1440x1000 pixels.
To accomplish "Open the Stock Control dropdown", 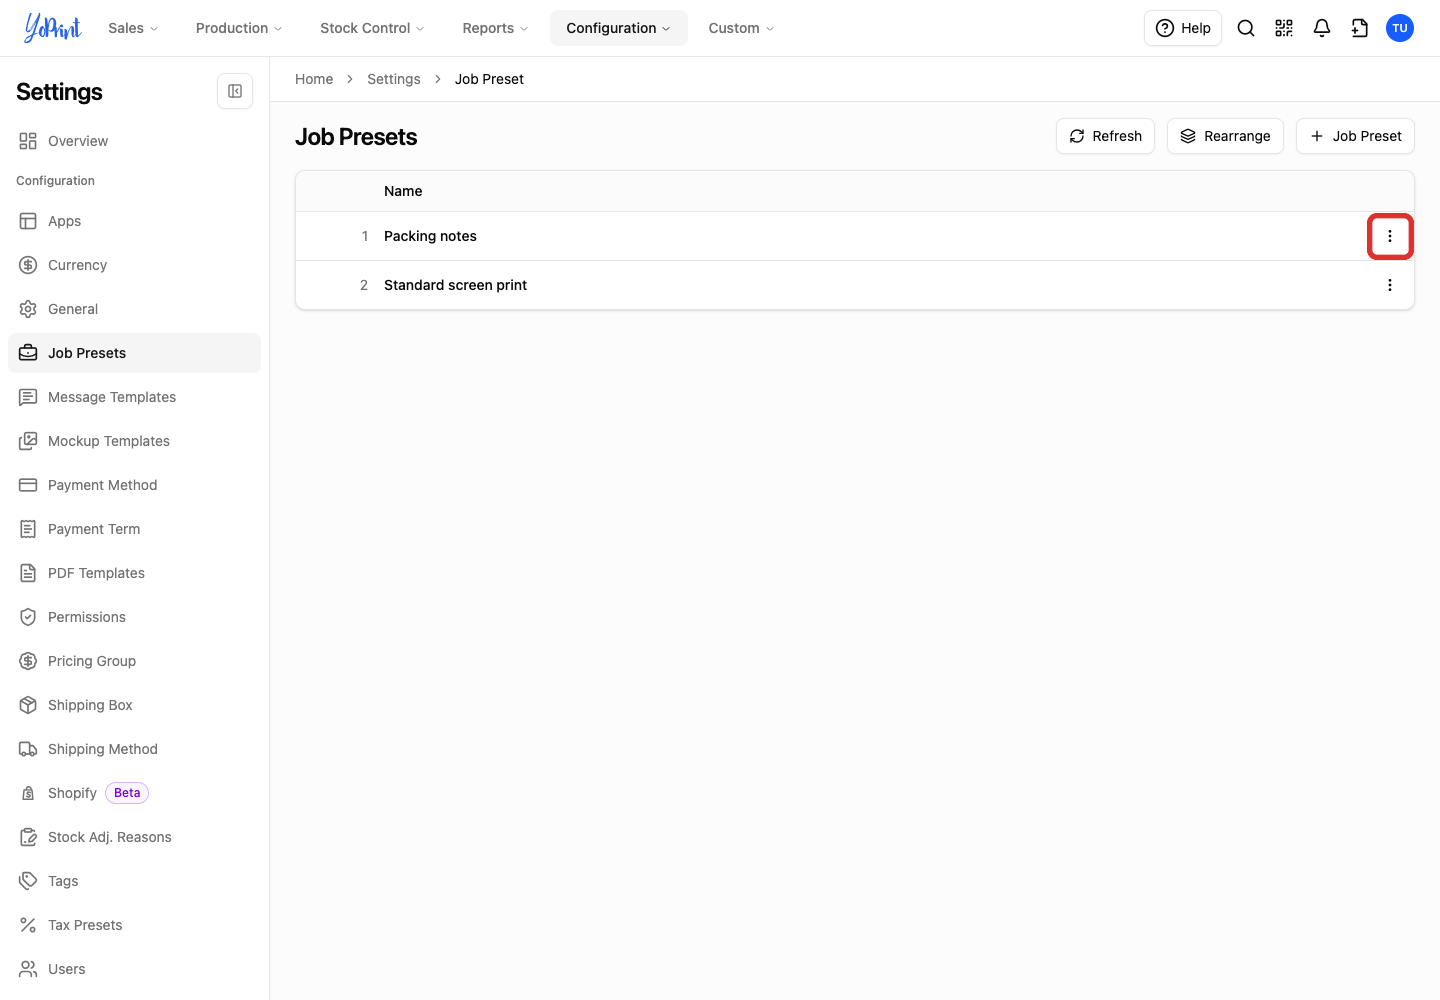I will (x=372, y=28).
